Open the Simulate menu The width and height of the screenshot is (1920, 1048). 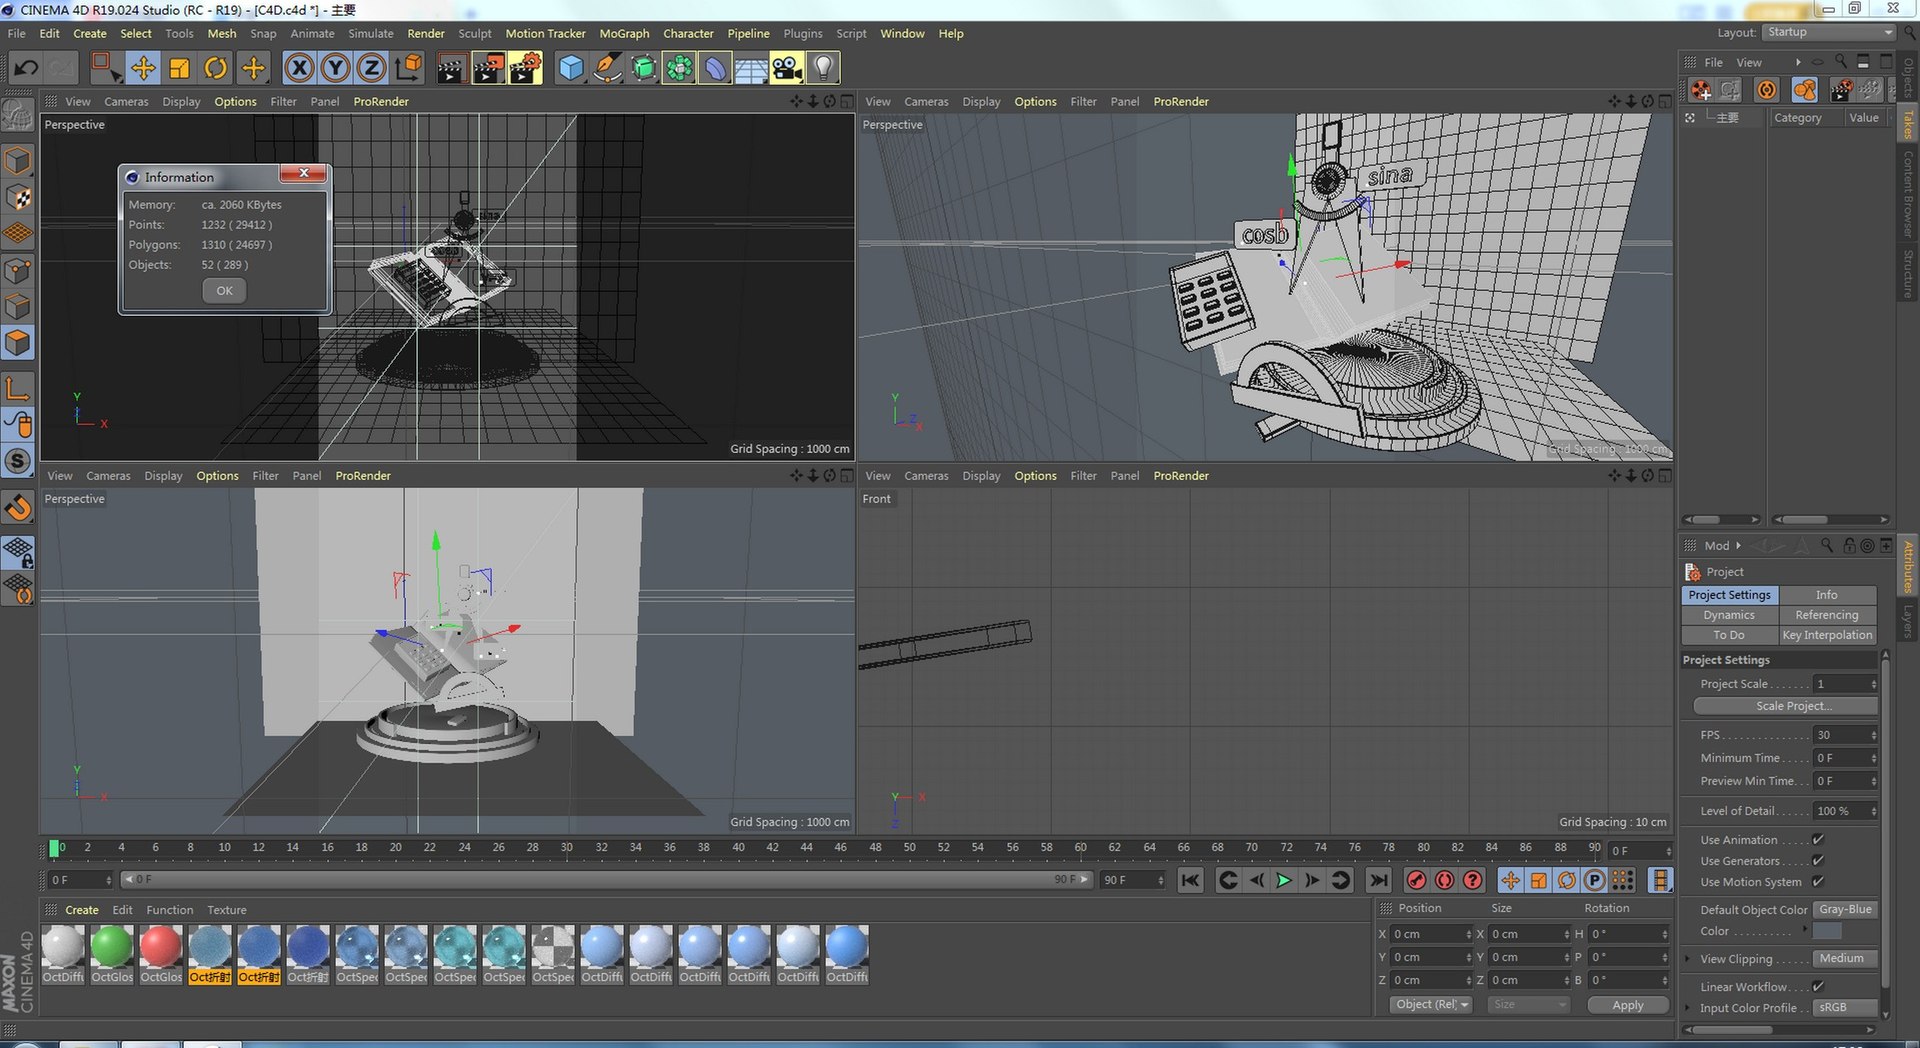(370, 33)
